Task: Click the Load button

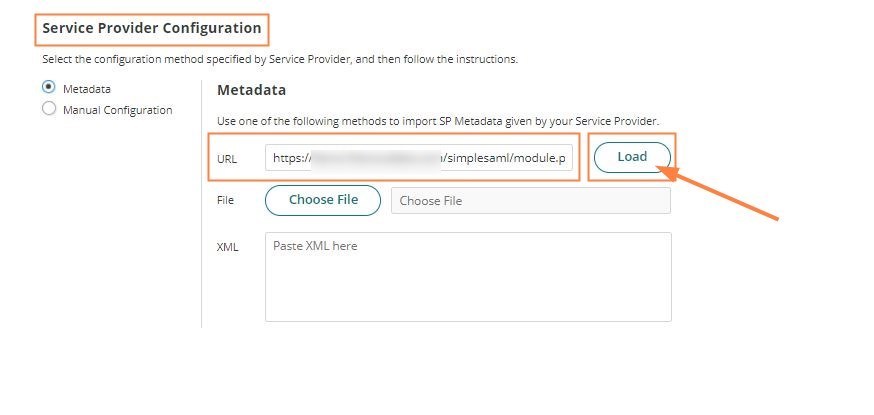Action: pyautogui.click(x=632, y=157)
